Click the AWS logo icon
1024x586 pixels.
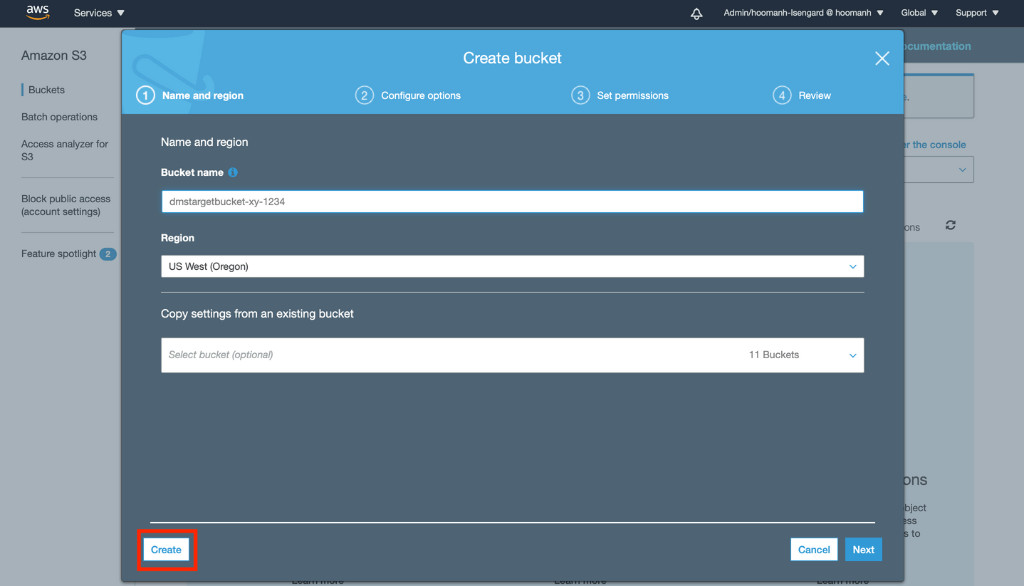tap(38, 13)
